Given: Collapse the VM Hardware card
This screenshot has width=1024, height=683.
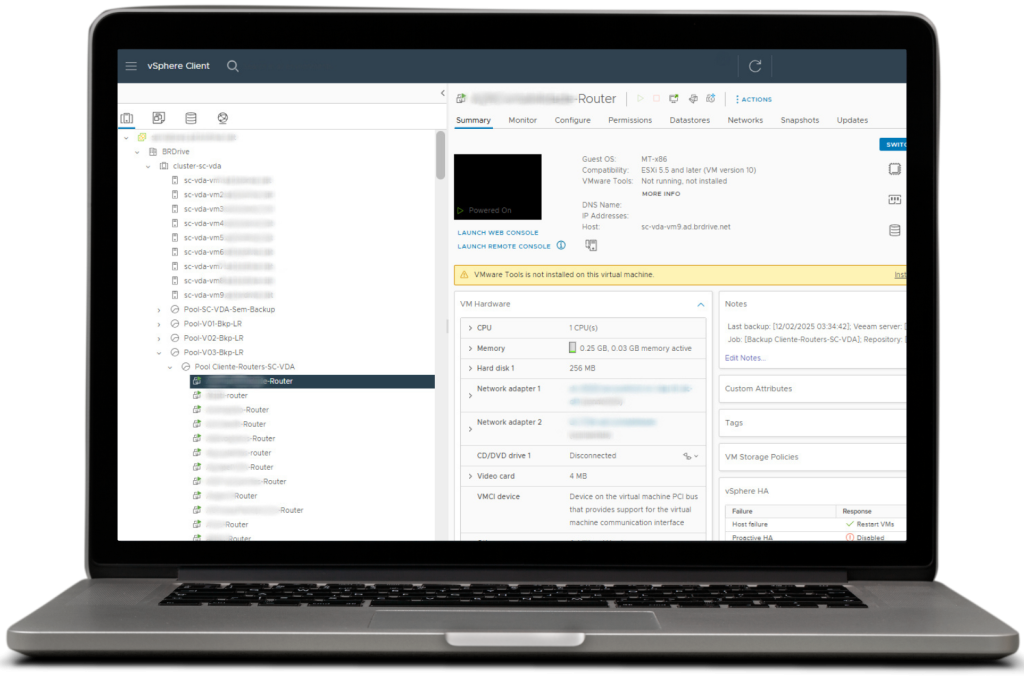Looking at the screenshot, I should pyautogui.click(x=700, y=304).
